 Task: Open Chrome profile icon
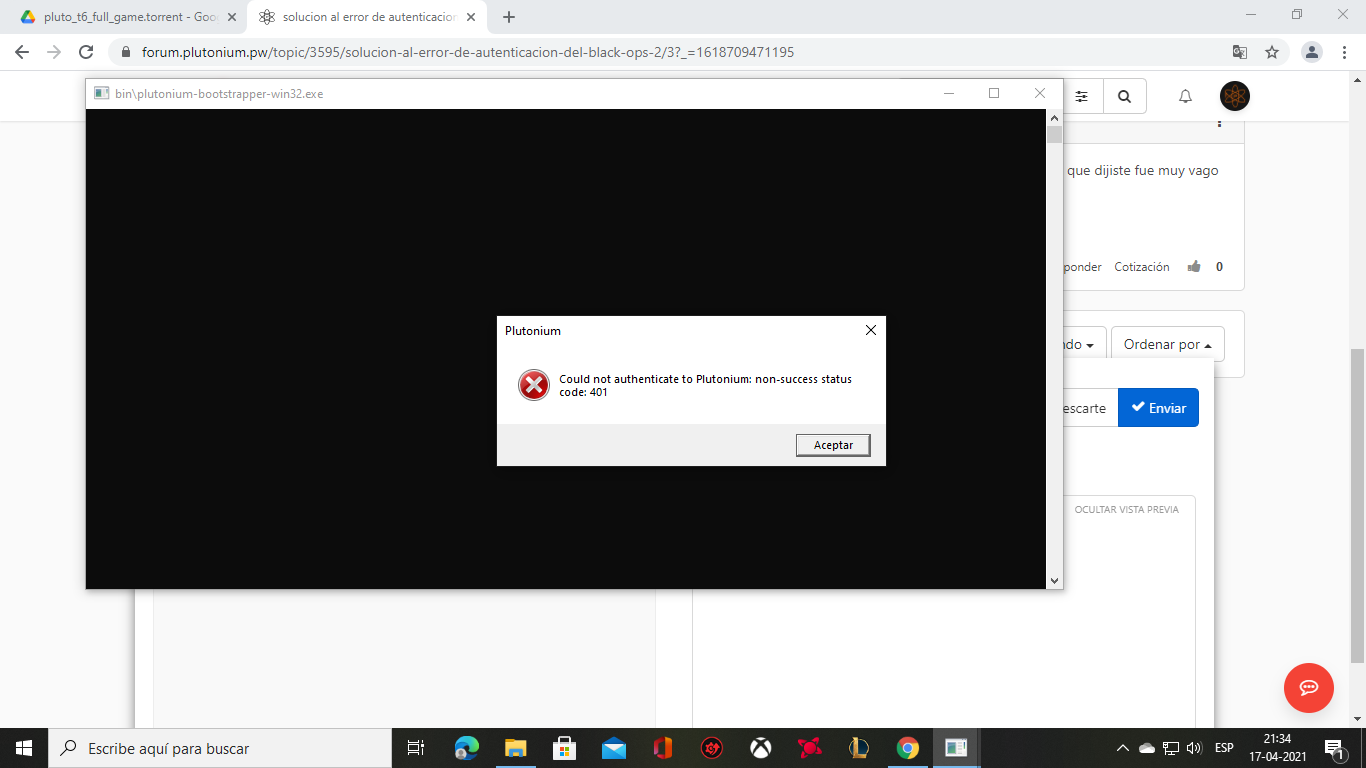(1312, 52)
